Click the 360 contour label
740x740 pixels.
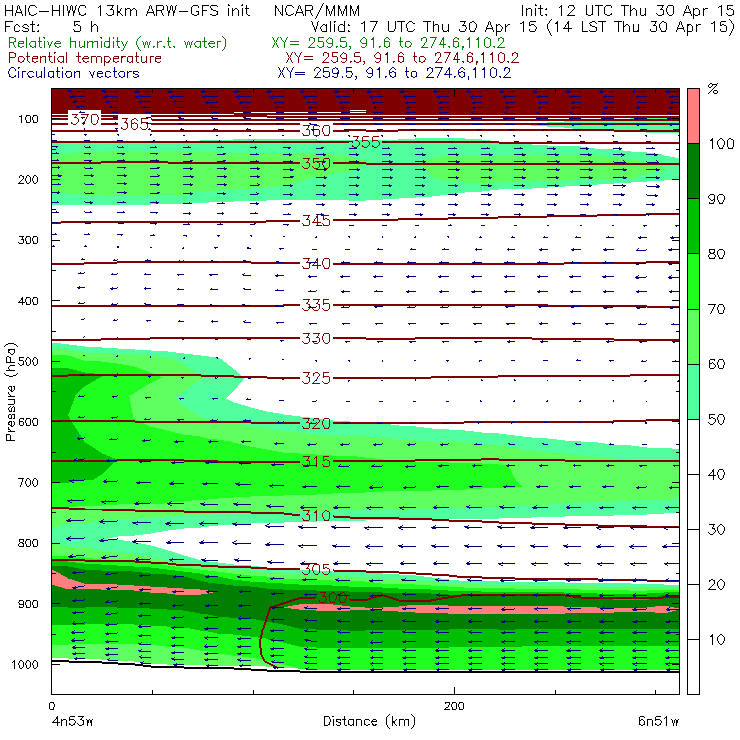[316, 130]
